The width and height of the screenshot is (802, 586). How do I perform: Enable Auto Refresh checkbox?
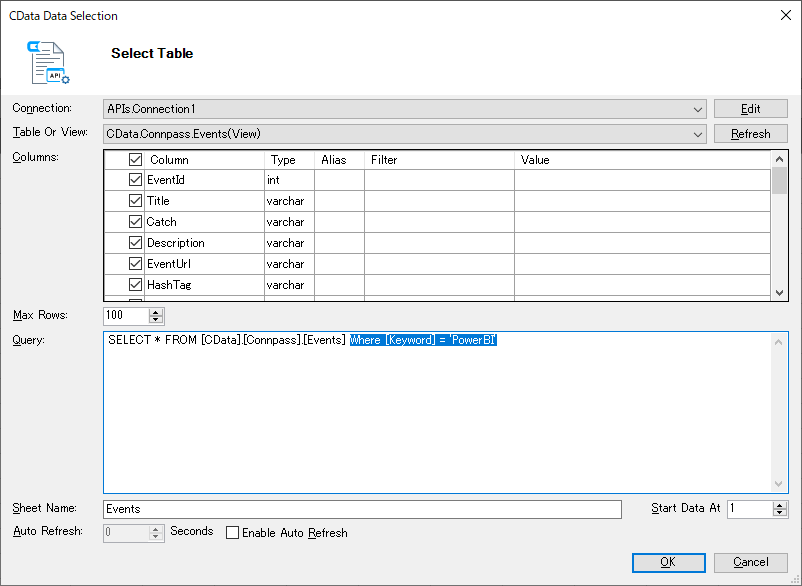233,533
